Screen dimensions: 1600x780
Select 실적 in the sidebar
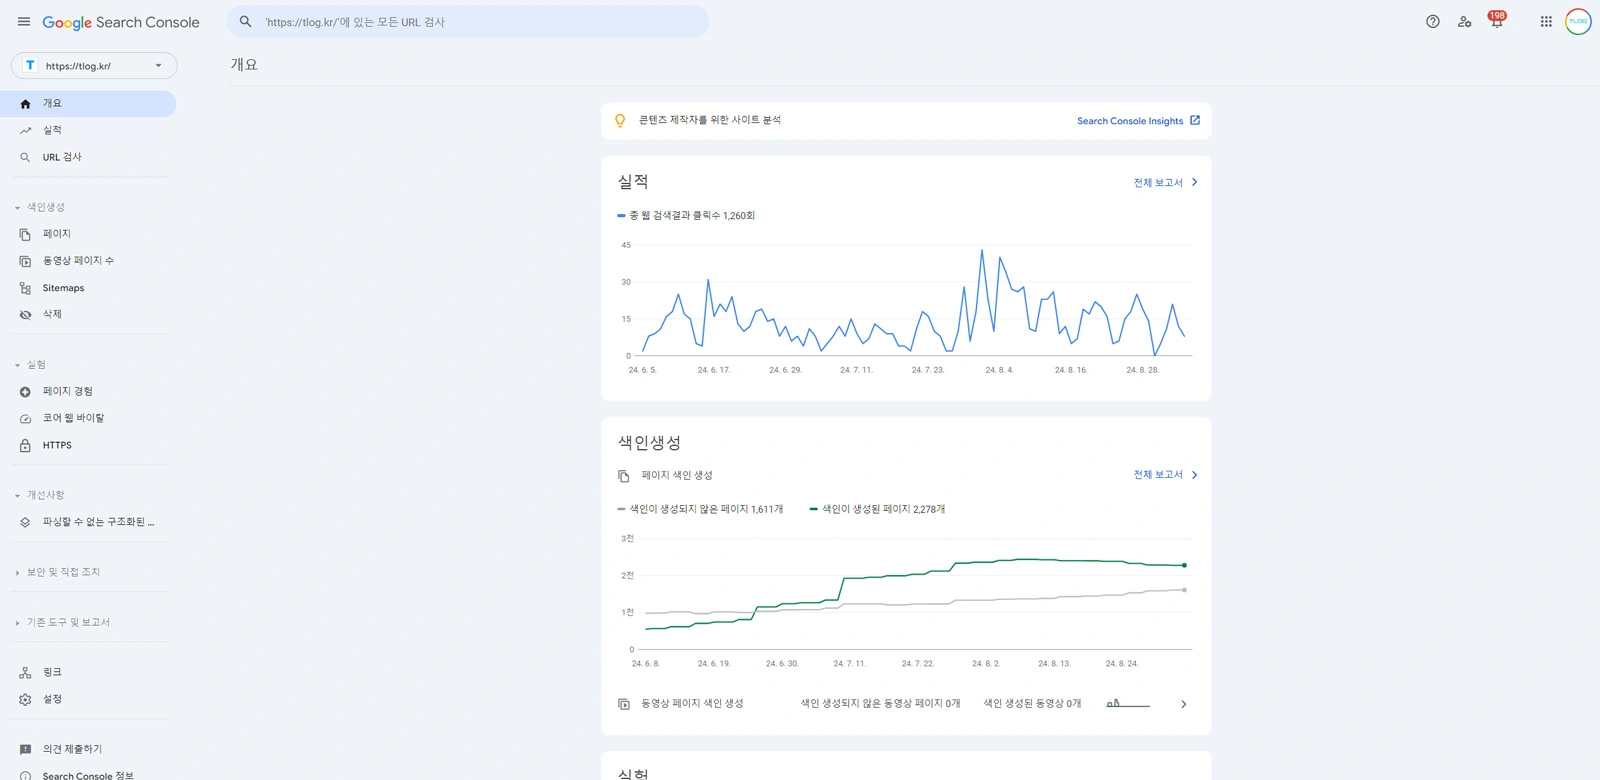52,130
